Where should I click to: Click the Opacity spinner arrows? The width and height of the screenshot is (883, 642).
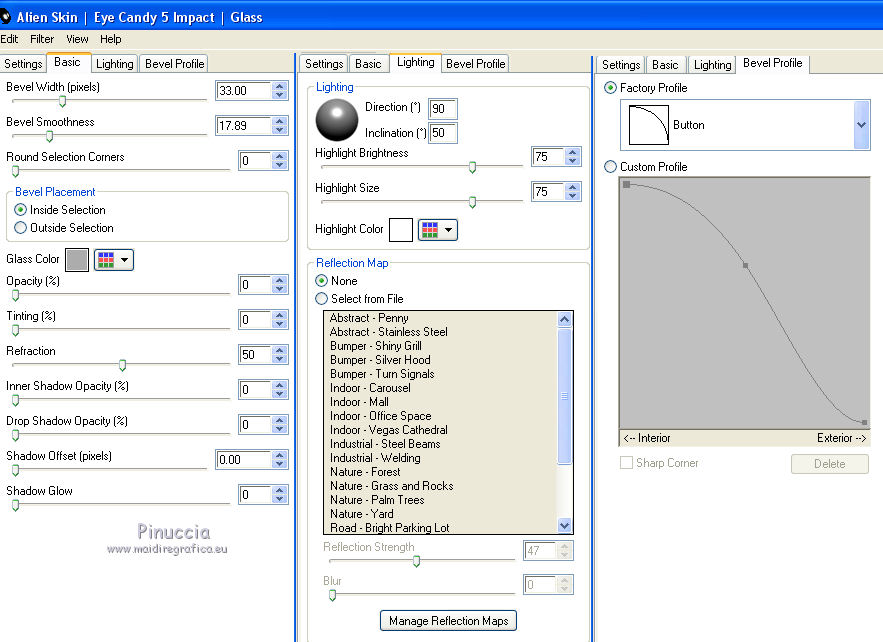tap(279, 284)
